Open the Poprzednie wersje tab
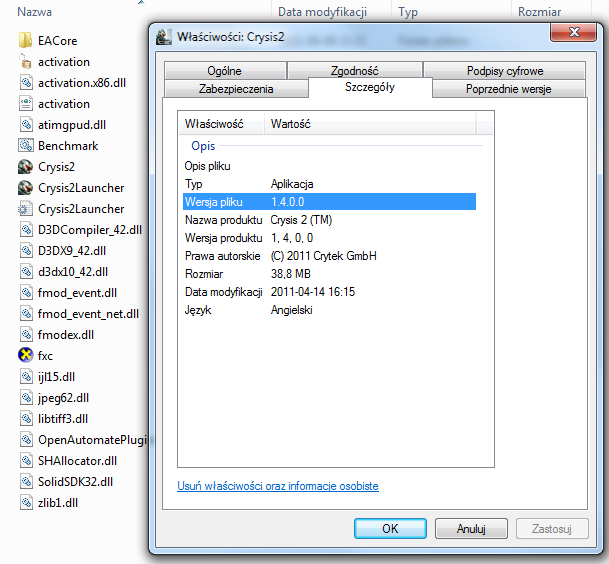The height and width of the screenshot is (564, 609). tap(509, 89)
